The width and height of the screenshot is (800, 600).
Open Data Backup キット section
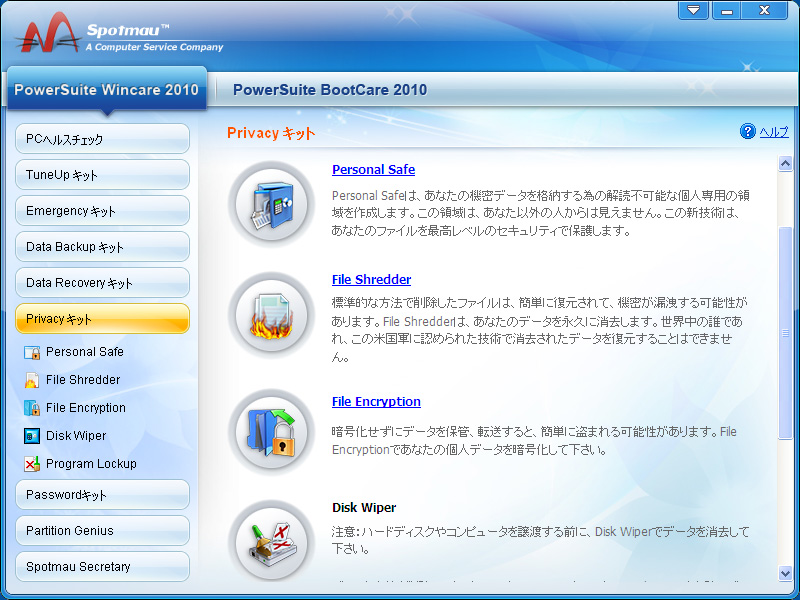pos(103,247)
